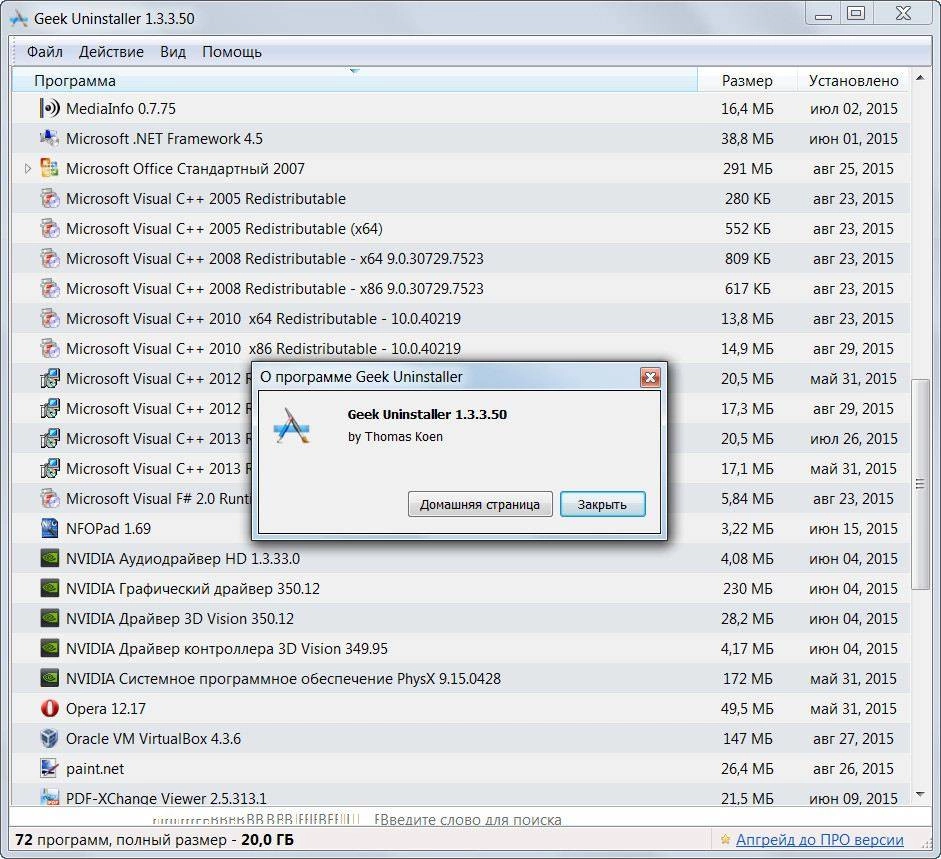Select Opera 12.17 entry
941x859 pixels.
[461, 709]
